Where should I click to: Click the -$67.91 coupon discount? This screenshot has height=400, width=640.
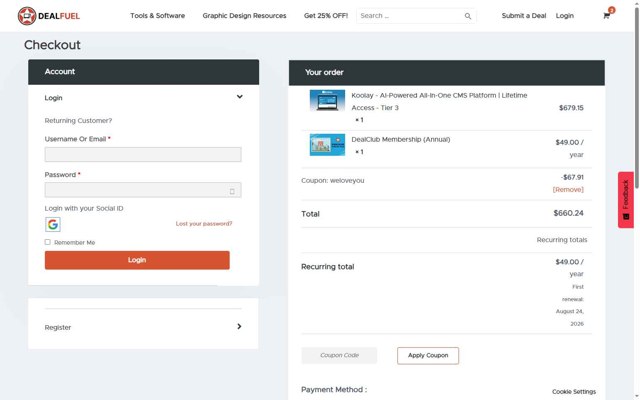pyautogui.click(x=572, y=178)
